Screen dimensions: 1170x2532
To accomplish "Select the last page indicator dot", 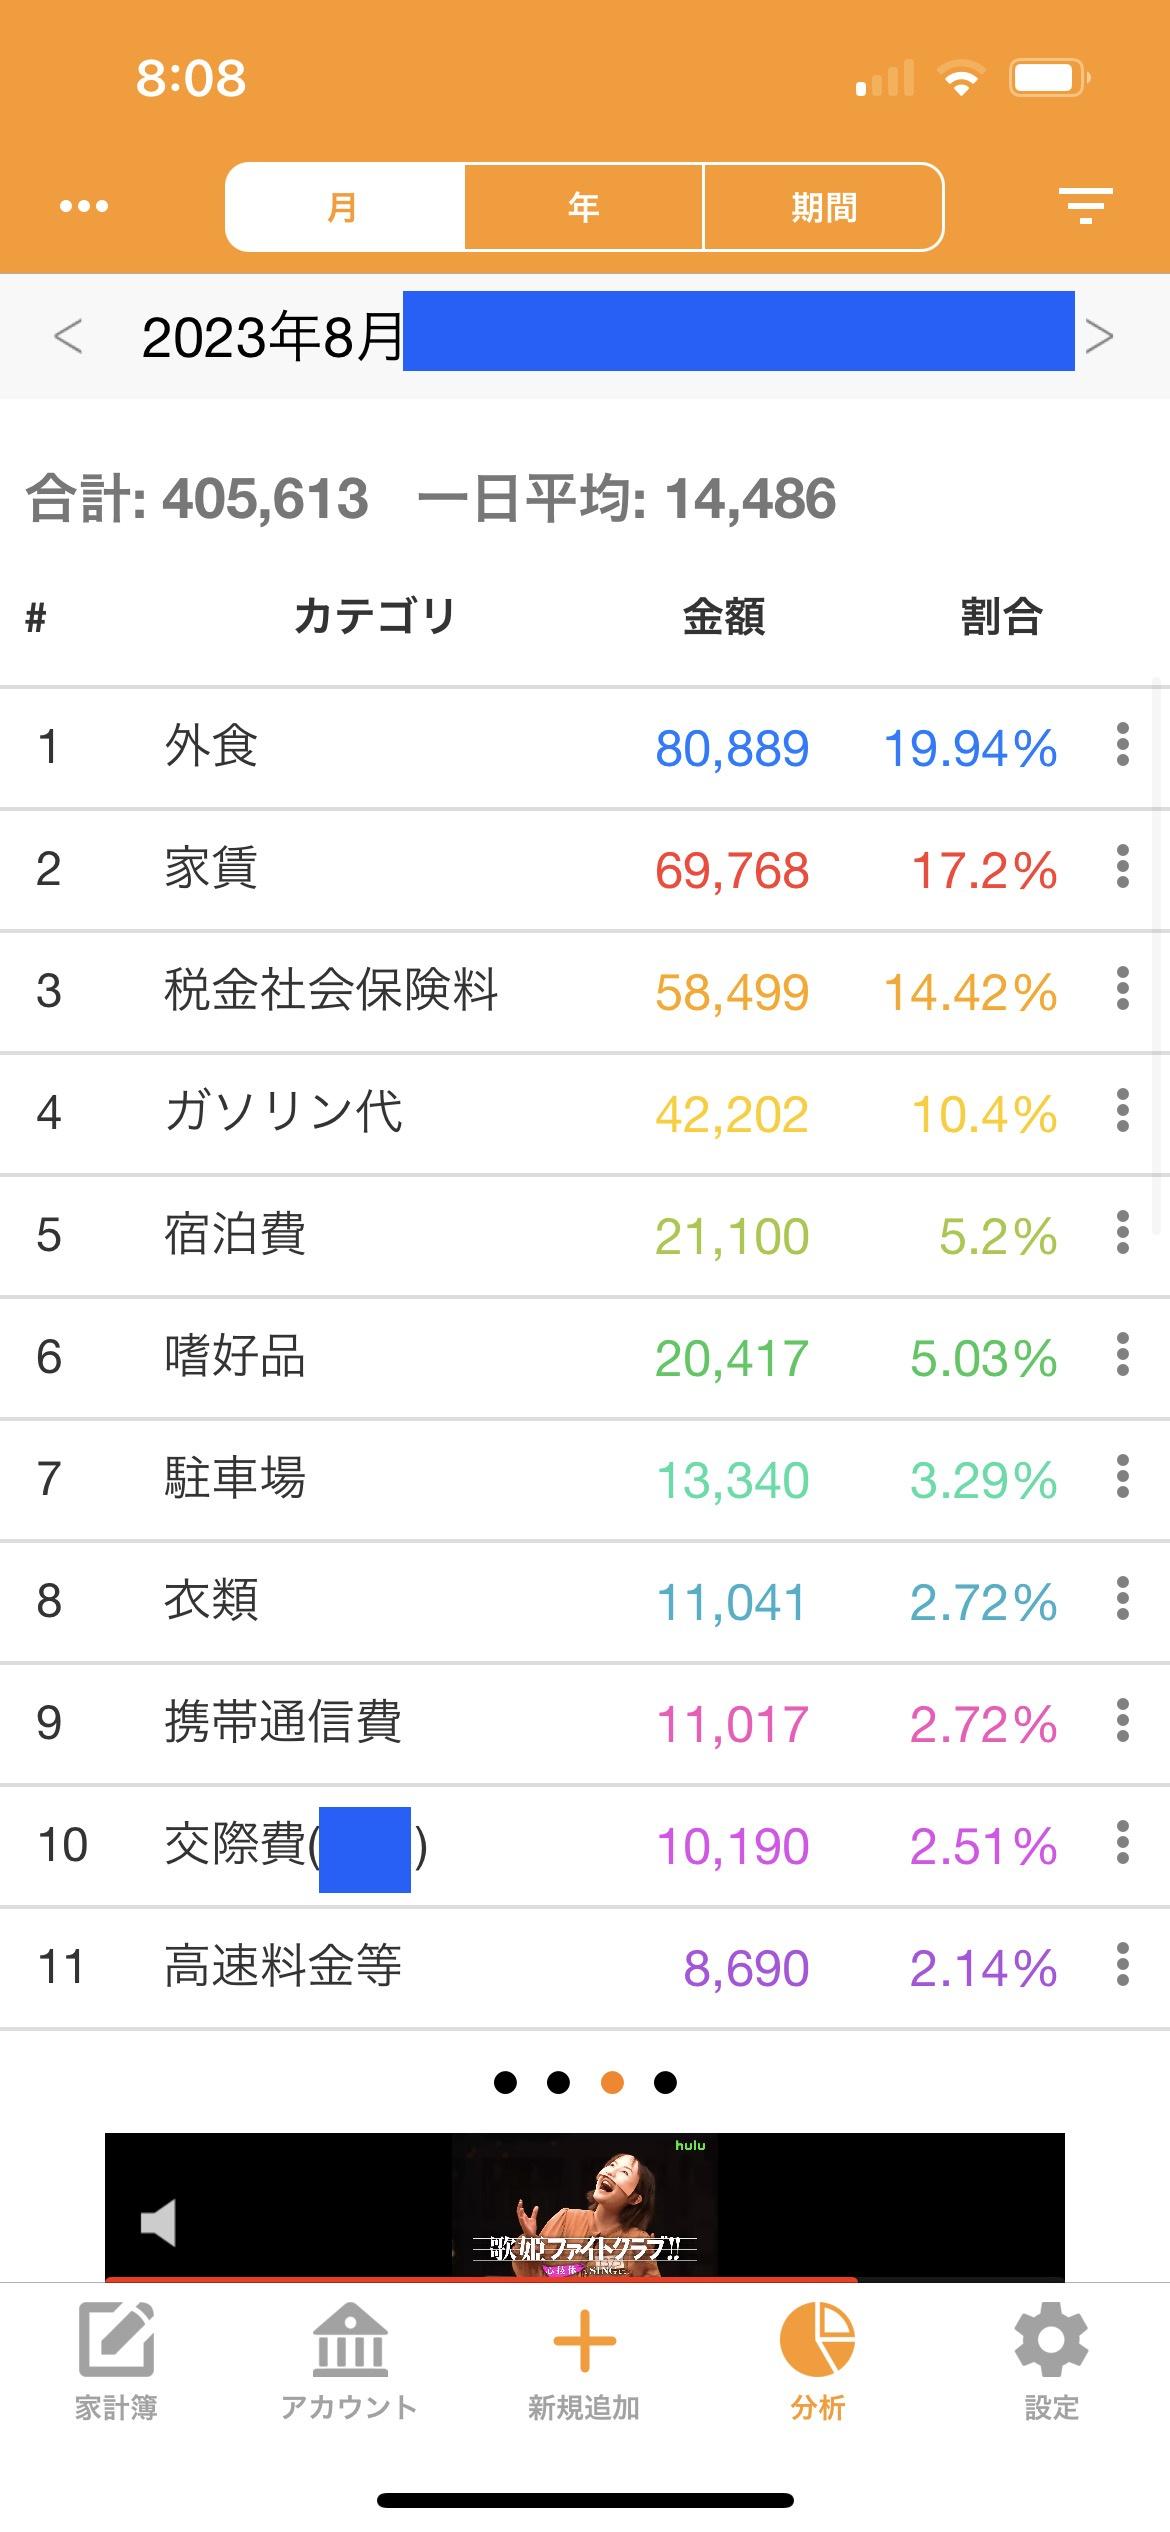I will coord(665,2083).
